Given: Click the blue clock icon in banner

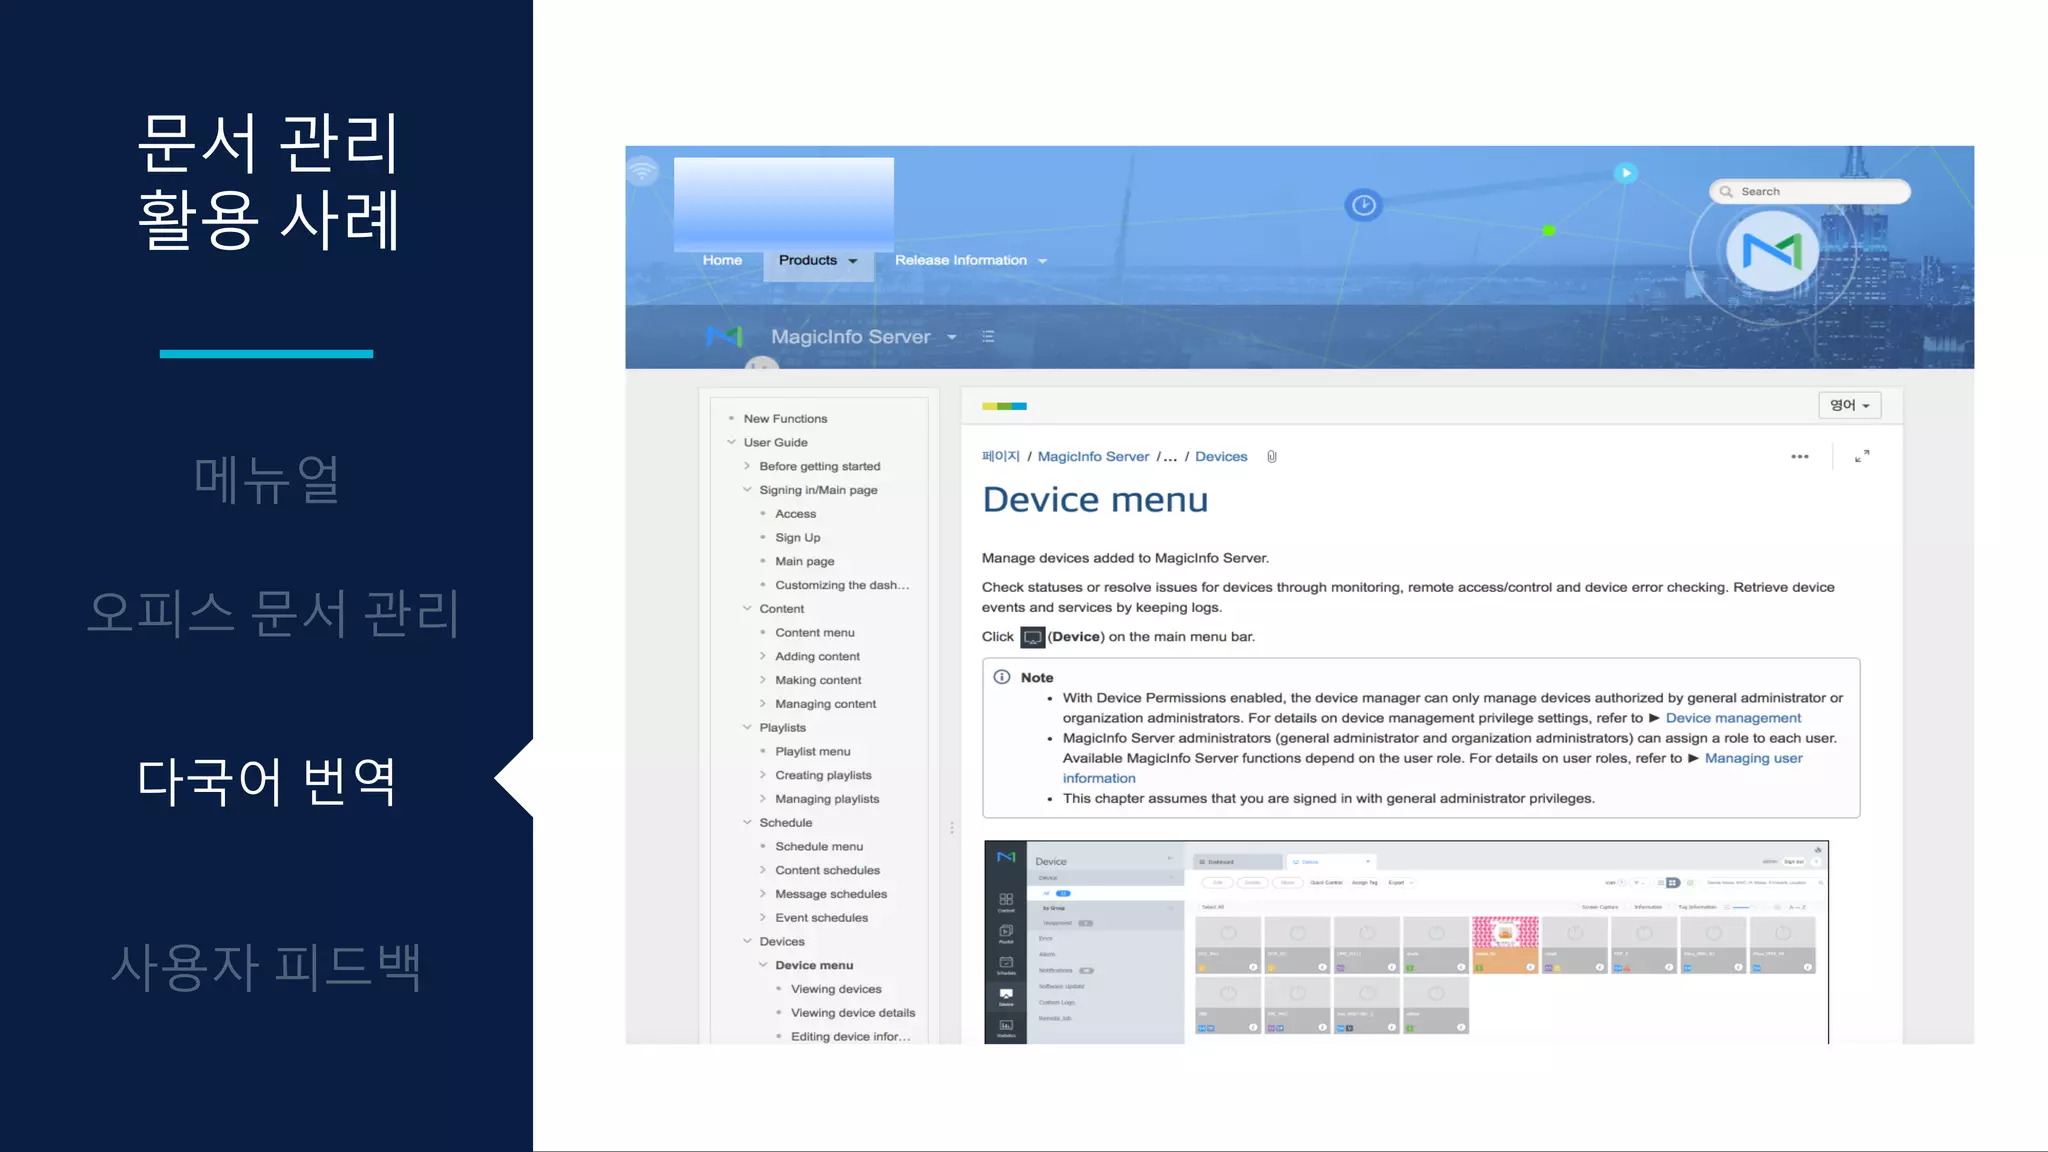Looking at the screenshot, I should pos(1363,206).
